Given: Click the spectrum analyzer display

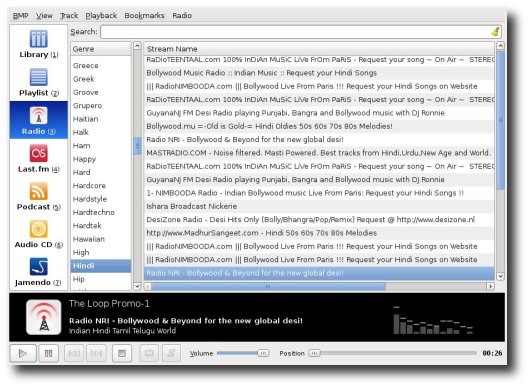Looking at the screenshot, I should (433, 320).
